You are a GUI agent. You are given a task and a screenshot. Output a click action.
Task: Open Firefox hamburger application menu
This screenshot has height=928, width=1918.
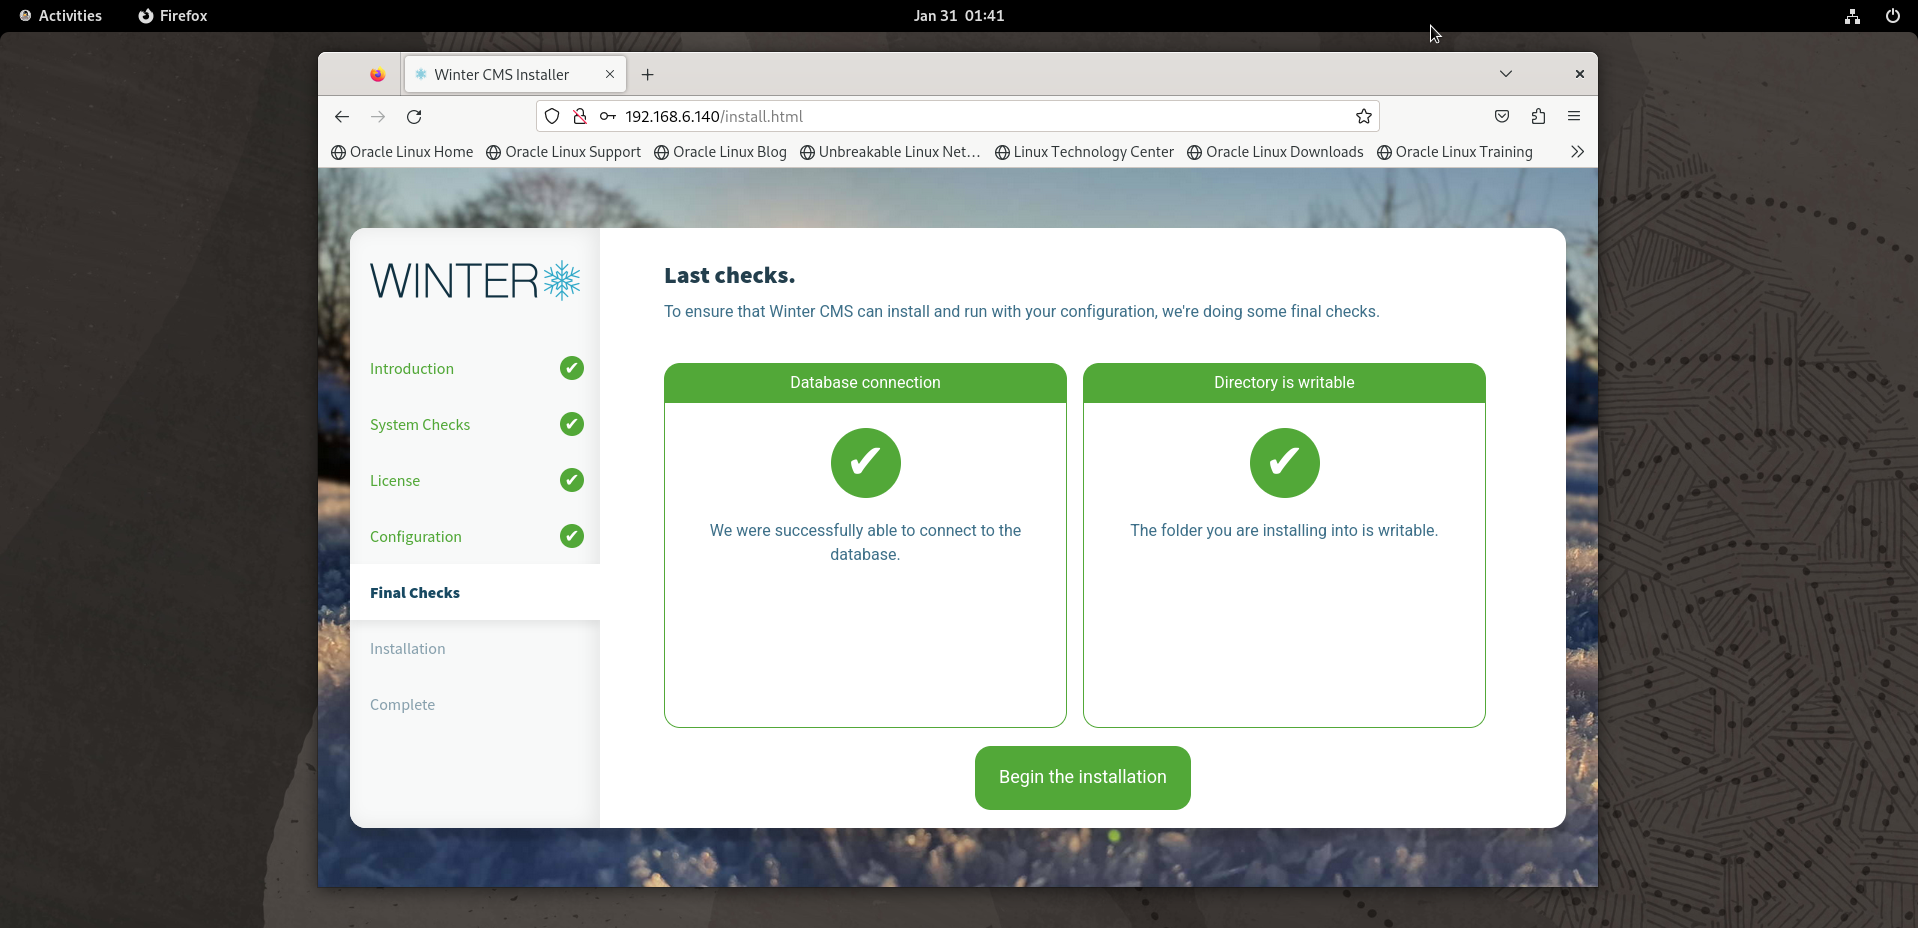point(1574,117)
